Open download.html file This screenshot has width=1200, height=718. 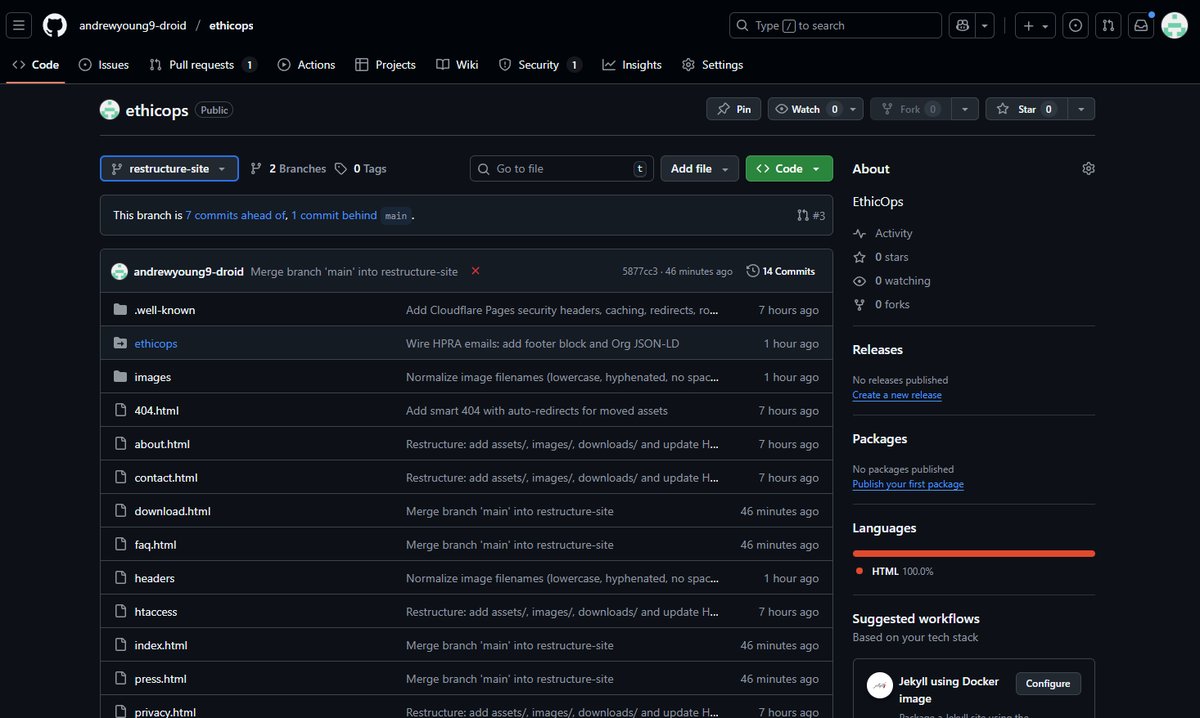[x=173, y=511]
